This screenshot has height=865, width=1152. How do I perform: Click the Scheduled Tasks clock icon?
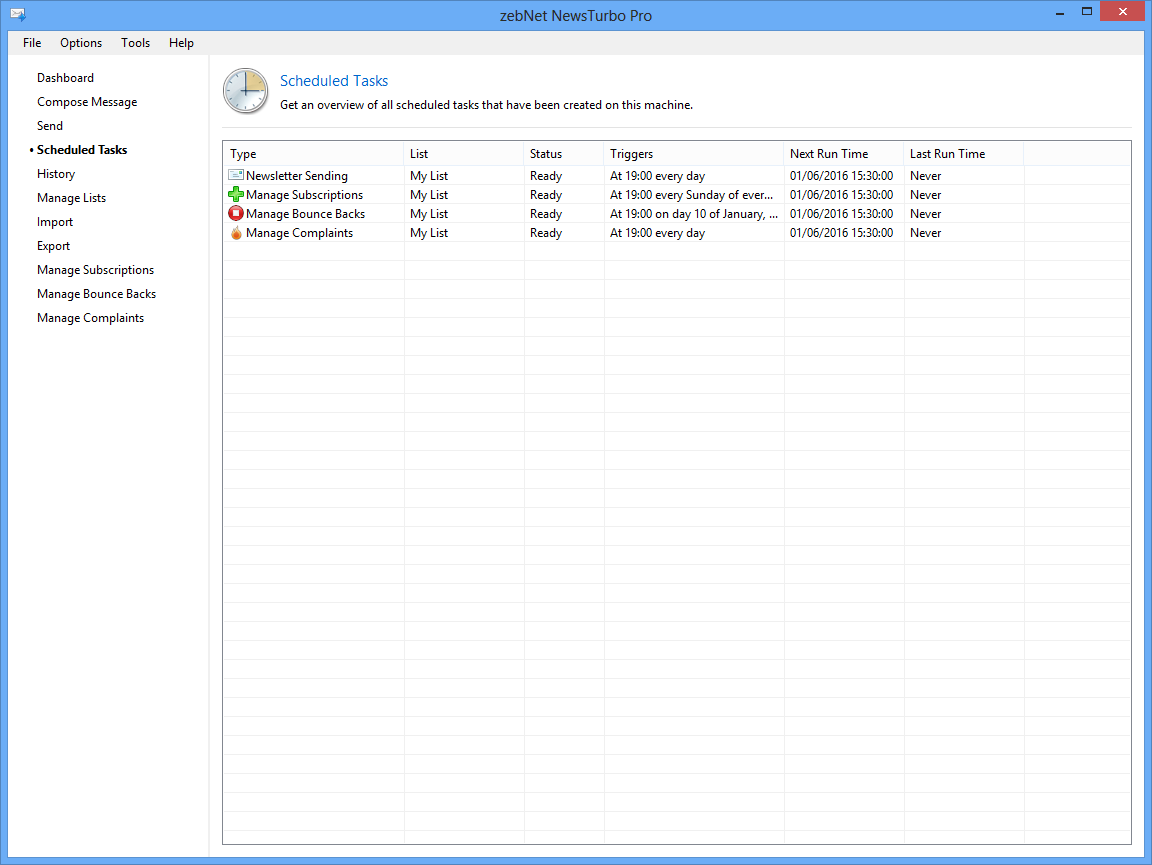tap(245, 91)
